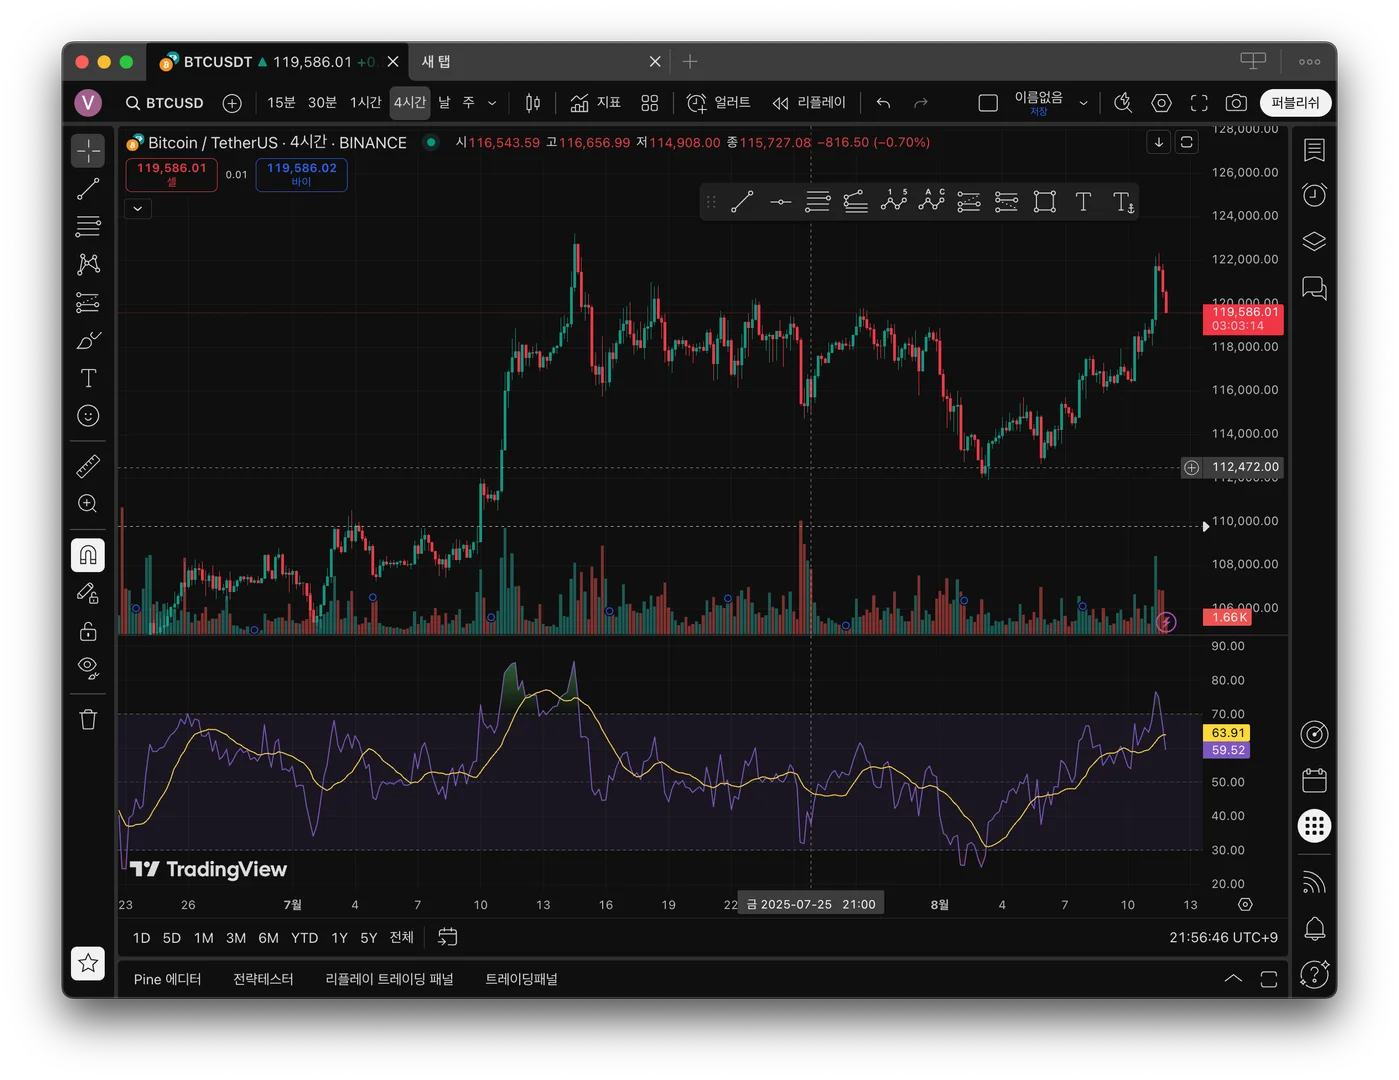This screenshot has width=1399, height=1080.
Task: Select the ruler measure tool
Action: click(x=88, y=466)
